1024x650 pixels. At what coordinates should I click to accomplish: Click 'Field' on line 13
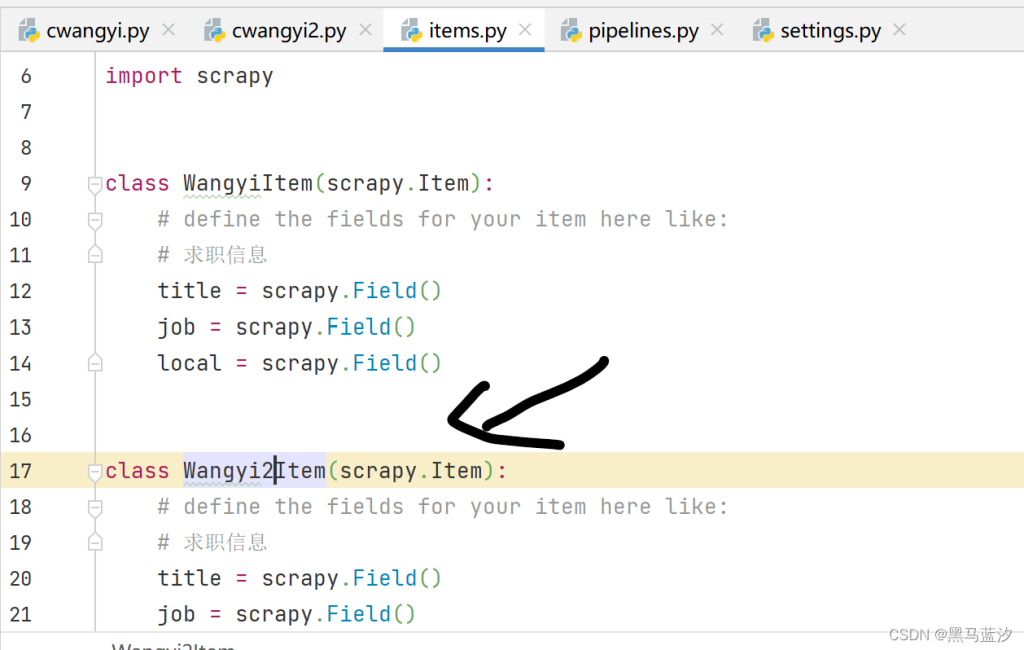click(359, 327)
